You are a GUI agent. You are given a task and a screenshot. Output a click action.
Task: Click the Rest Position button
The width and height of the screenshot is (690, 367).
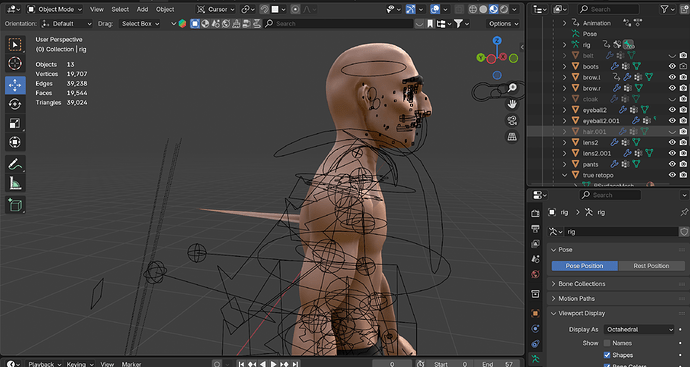[x=652, y=266]
